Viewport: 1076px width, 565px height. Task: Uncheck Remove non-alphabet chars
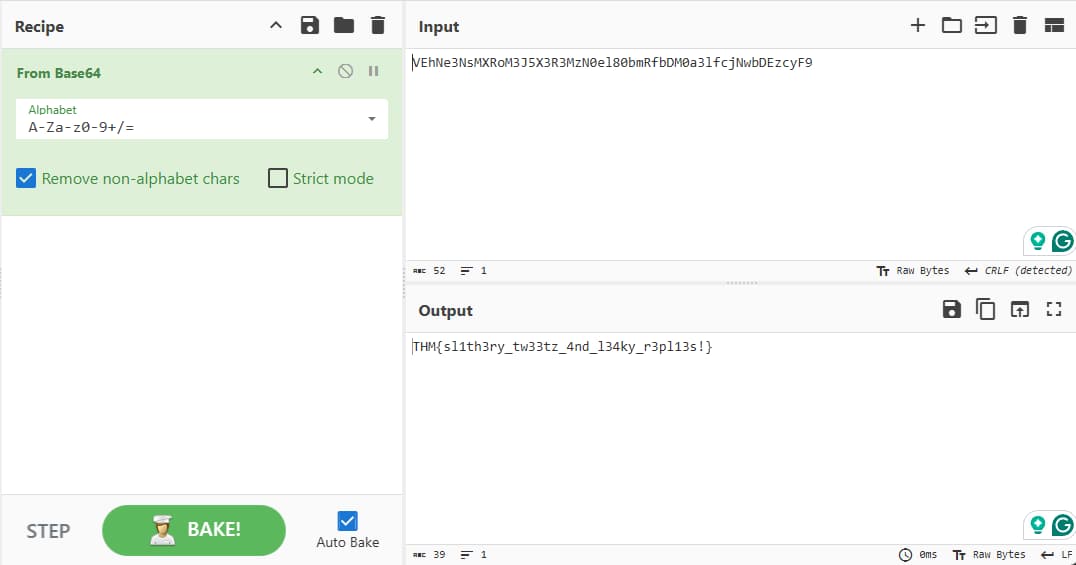27,179
